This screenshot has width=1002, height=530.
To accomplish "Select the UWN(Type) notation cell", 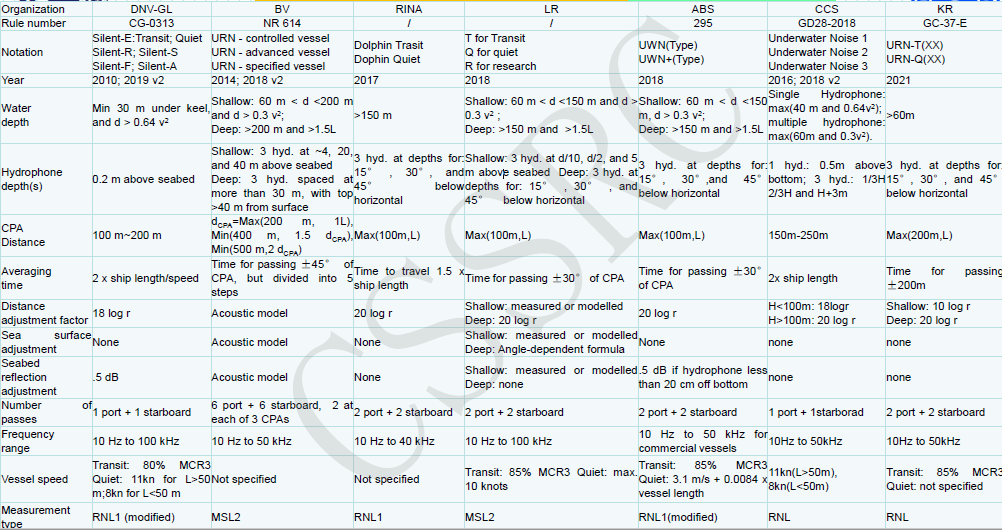I will point(703,52).
